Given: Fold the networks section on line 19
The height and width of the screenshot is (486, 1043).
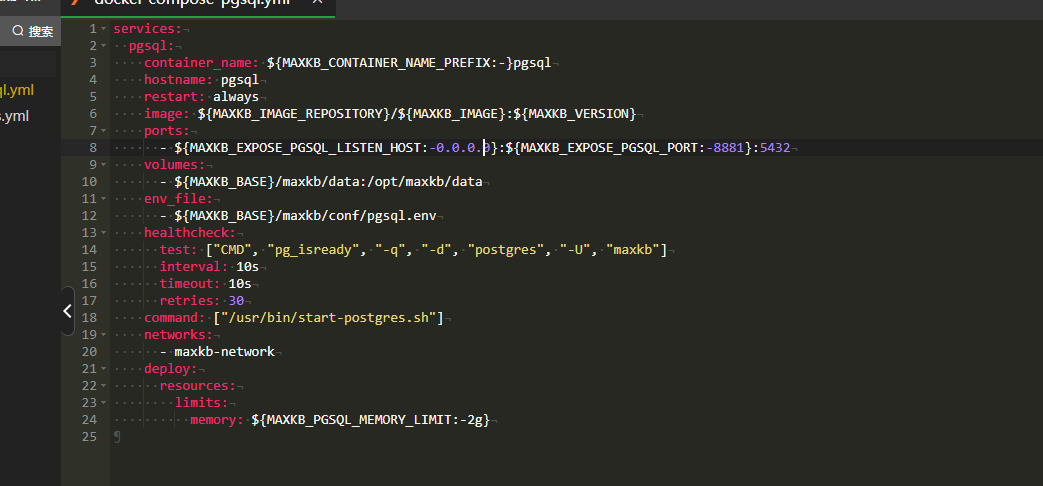Looking at the screenshot, I should pos(103,335).
